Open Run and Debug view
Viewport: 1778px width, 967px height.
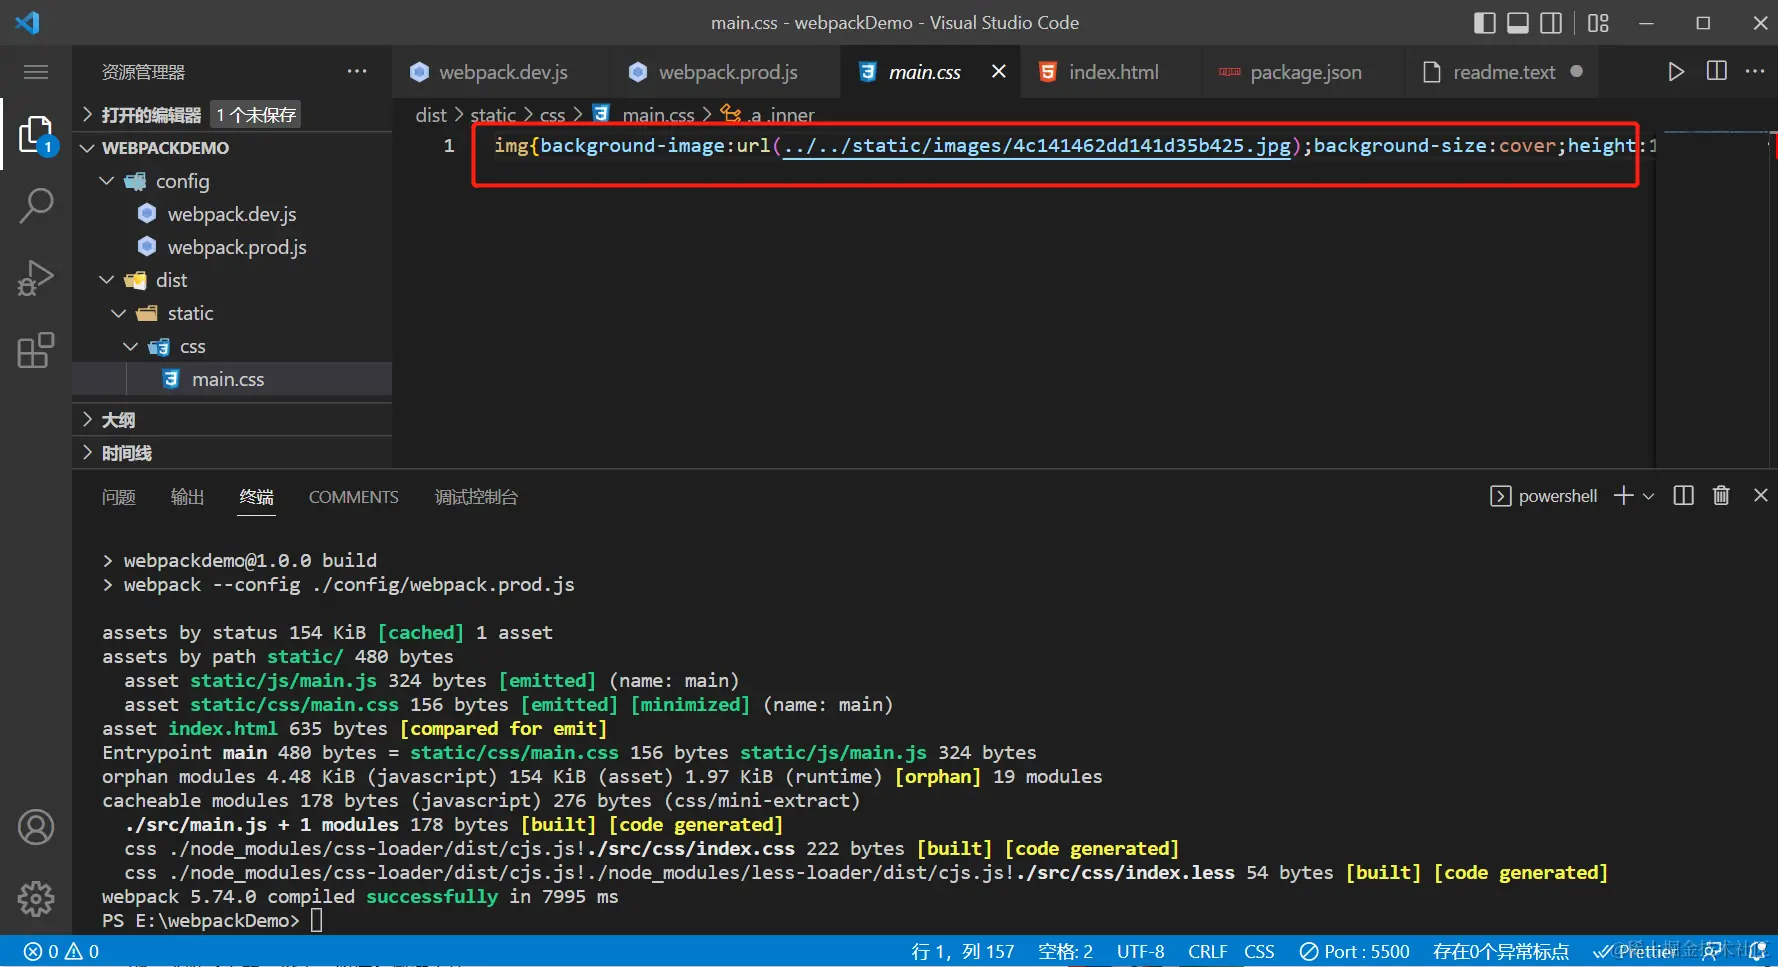point(36,278)
